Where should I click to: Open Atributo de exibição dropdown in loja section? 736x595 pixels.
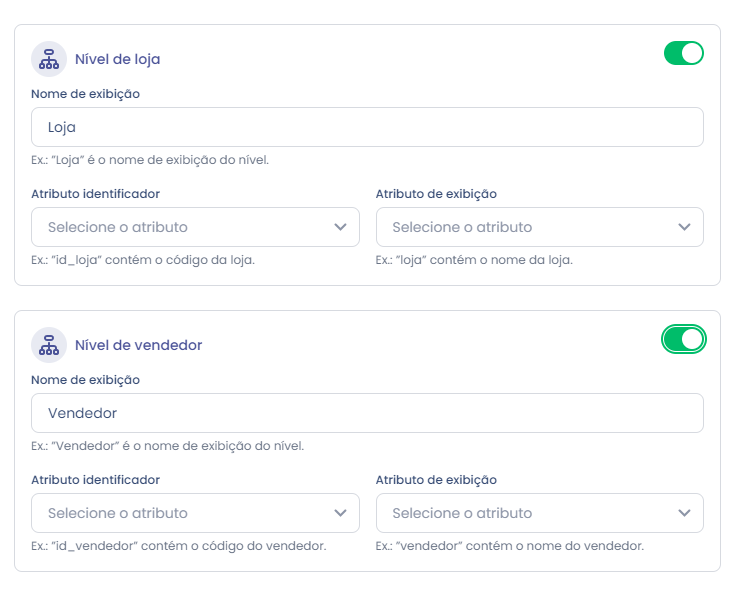point(540,227)
